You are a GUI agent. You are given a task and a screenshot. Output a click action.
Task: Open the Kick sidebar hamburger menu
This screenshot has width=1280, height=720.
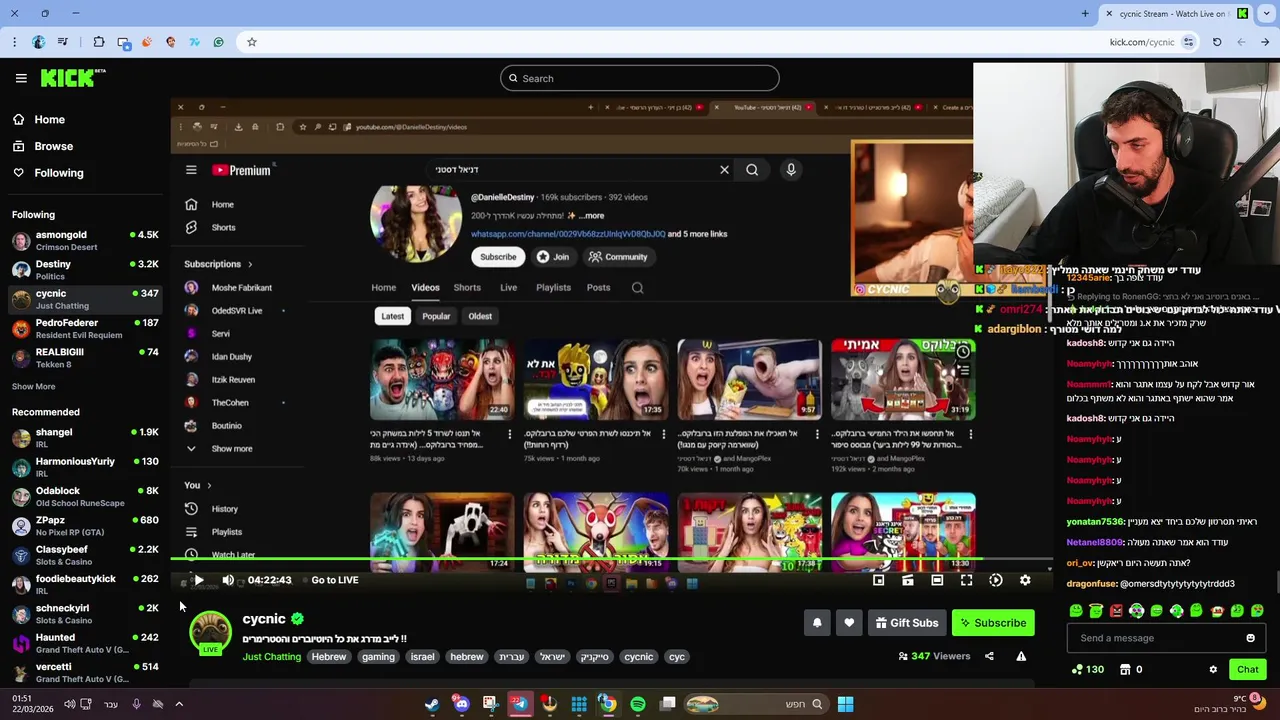pos(21,78)
